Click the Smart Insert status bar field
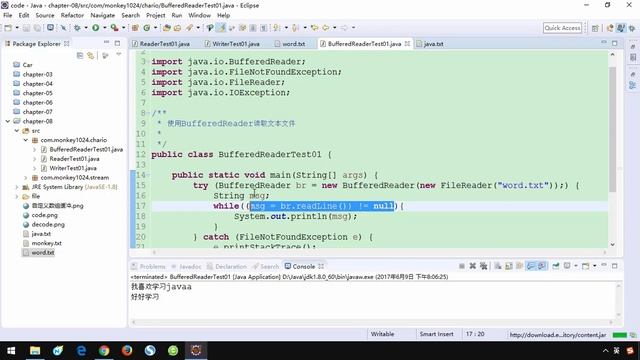 (x=436, y=334)
